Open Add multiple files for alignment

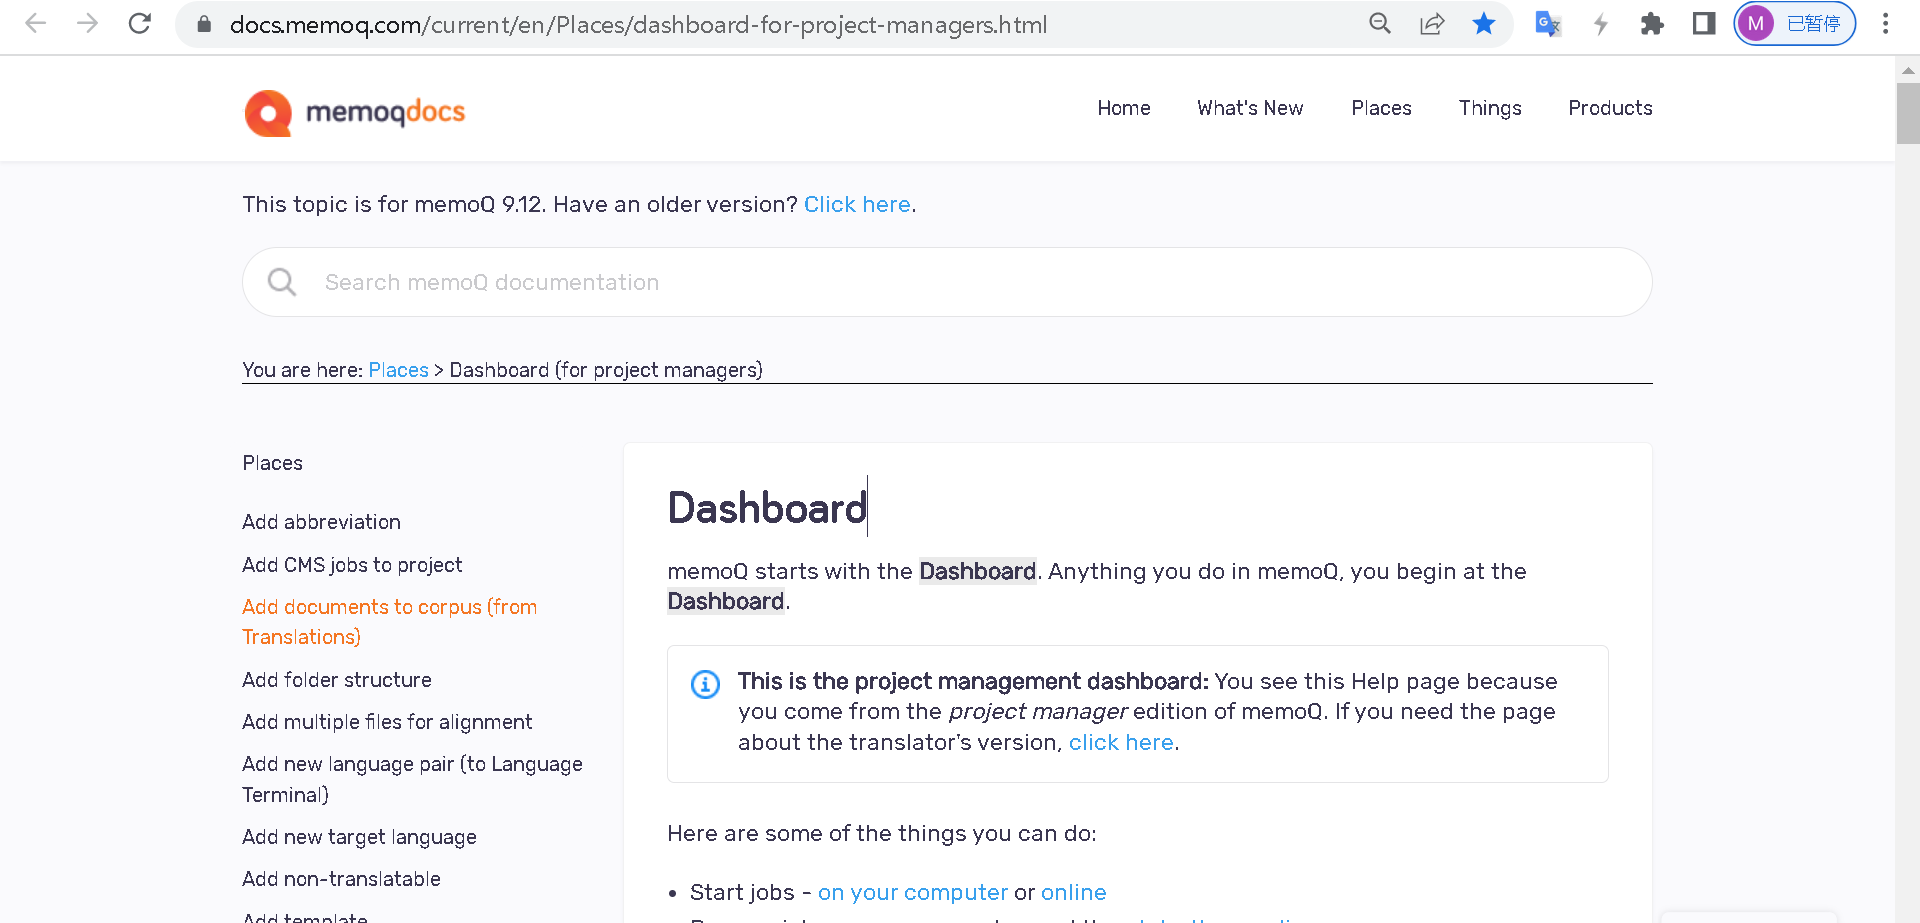pos(387,722)
